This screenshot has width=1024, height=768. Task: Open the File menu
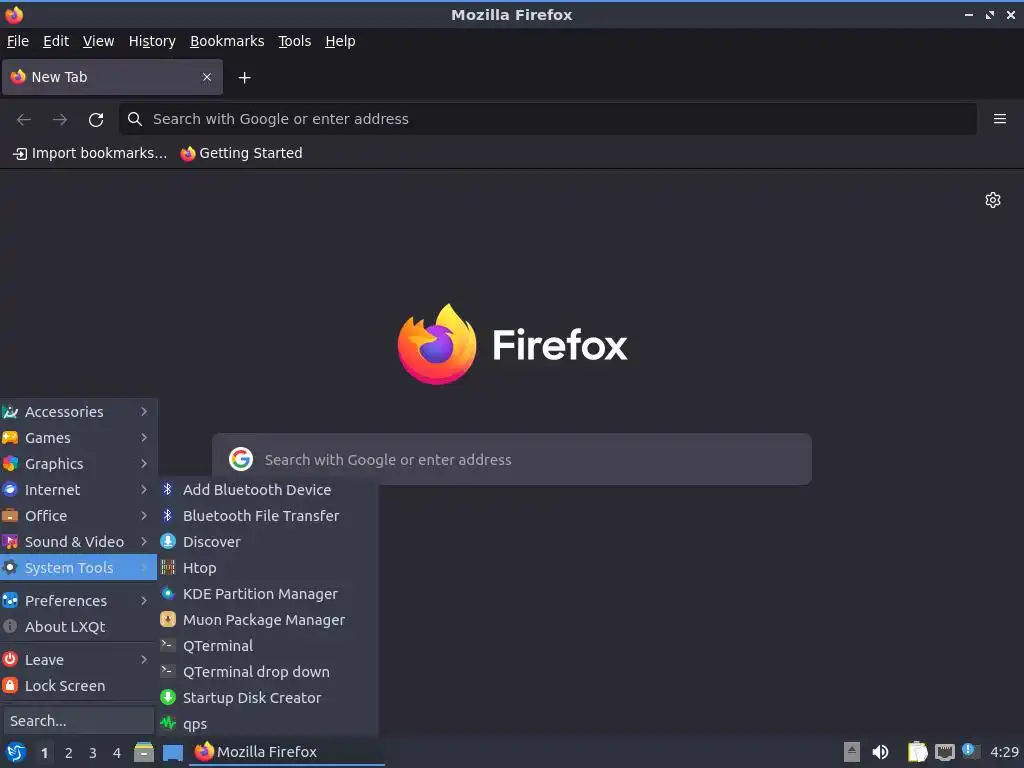tap(18, 41)
